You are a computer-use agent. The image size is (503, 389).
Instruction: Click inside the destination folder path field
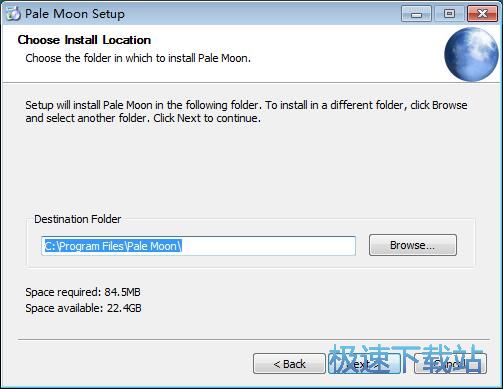[x=199, y=246]
